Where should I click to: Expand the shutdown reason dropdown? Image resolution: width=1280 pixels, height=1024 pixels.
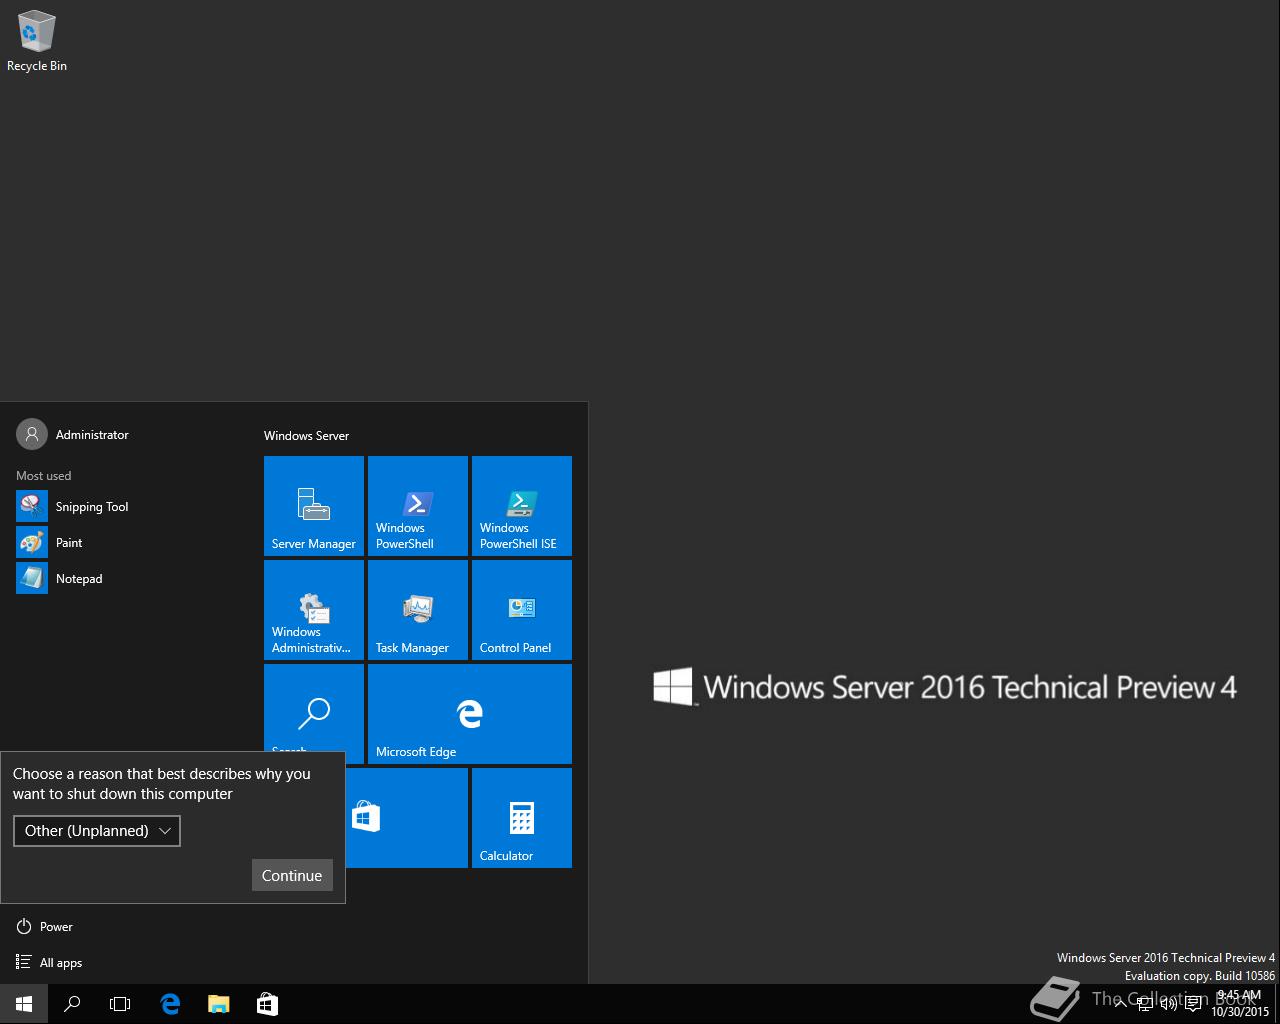pos(97,831)
